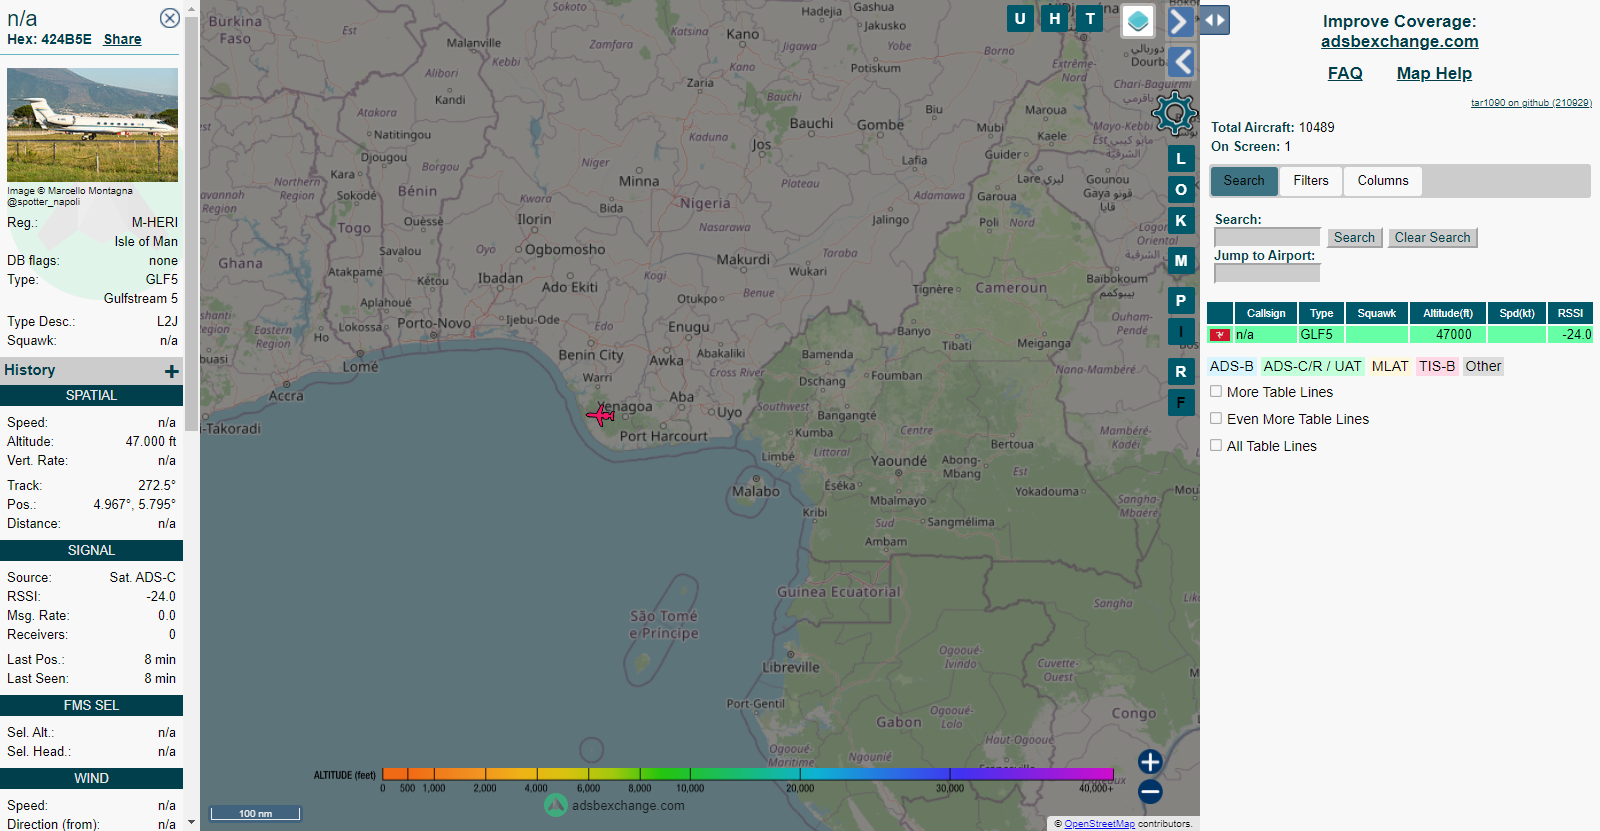Zoom in with the plus button
Screen dimensions: 1600x831
[1150, 762]
